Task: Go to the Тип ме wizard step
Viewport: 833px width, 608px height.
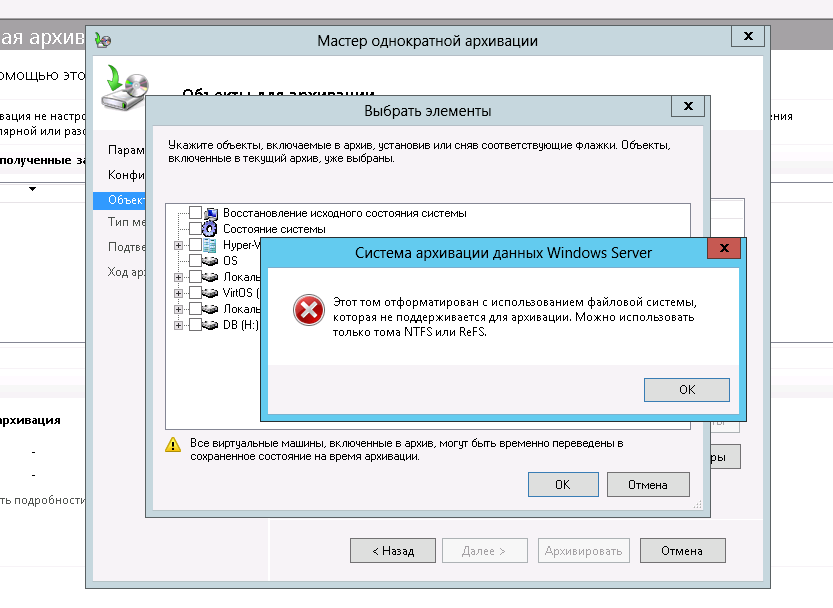Action: tap(126, 222)
